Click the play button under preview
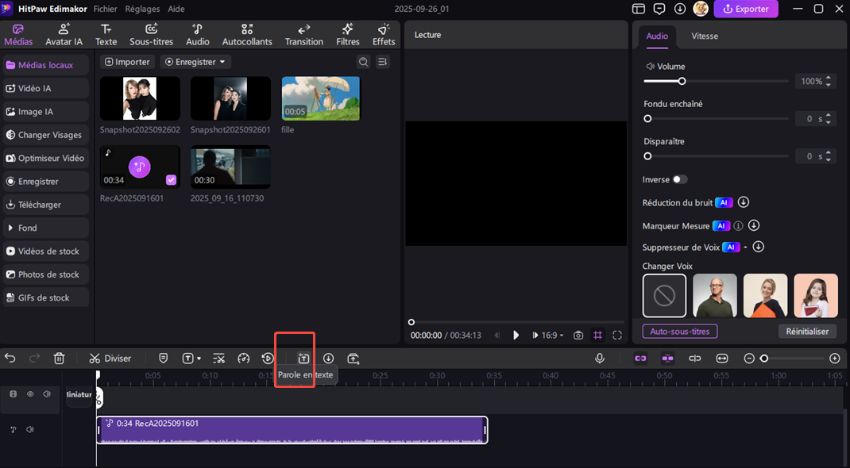The width and height of the screenshot is (850, 468). tap(516, 335)
